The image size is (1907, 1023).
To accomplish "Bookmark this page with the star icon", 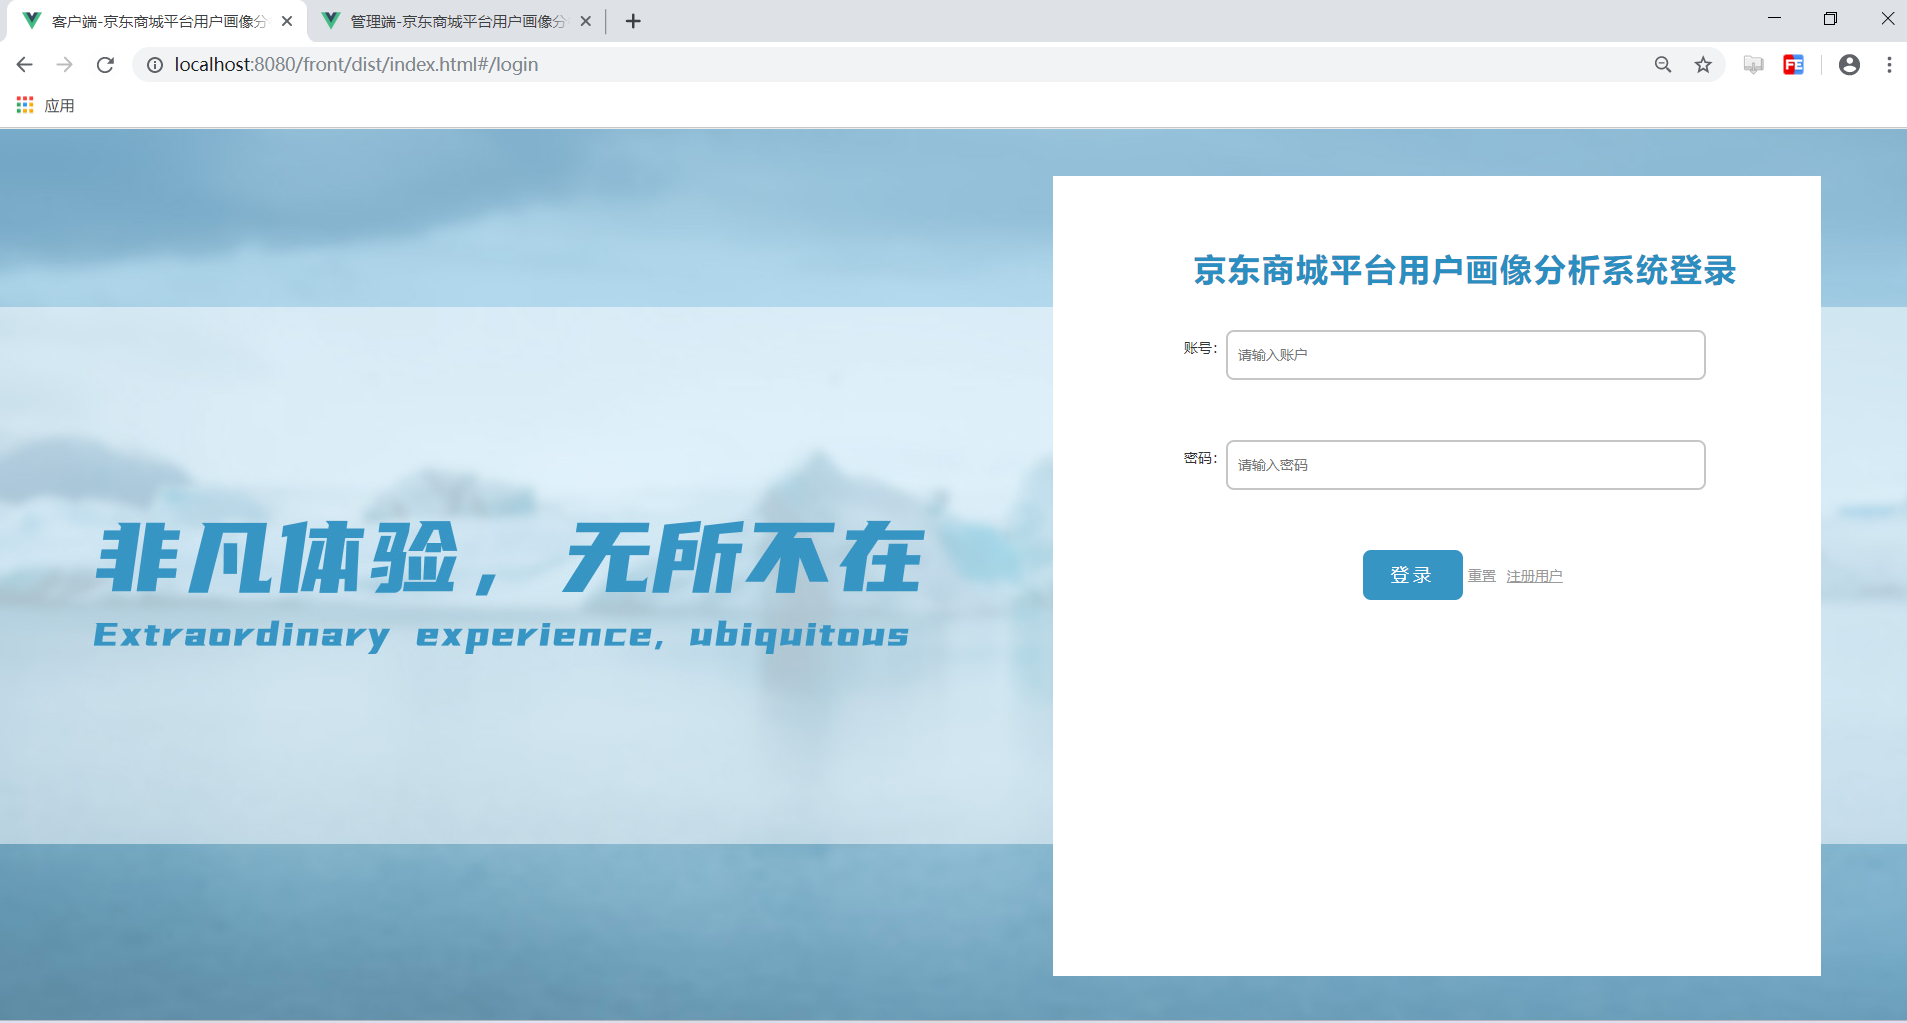I will pos(1703,65).
